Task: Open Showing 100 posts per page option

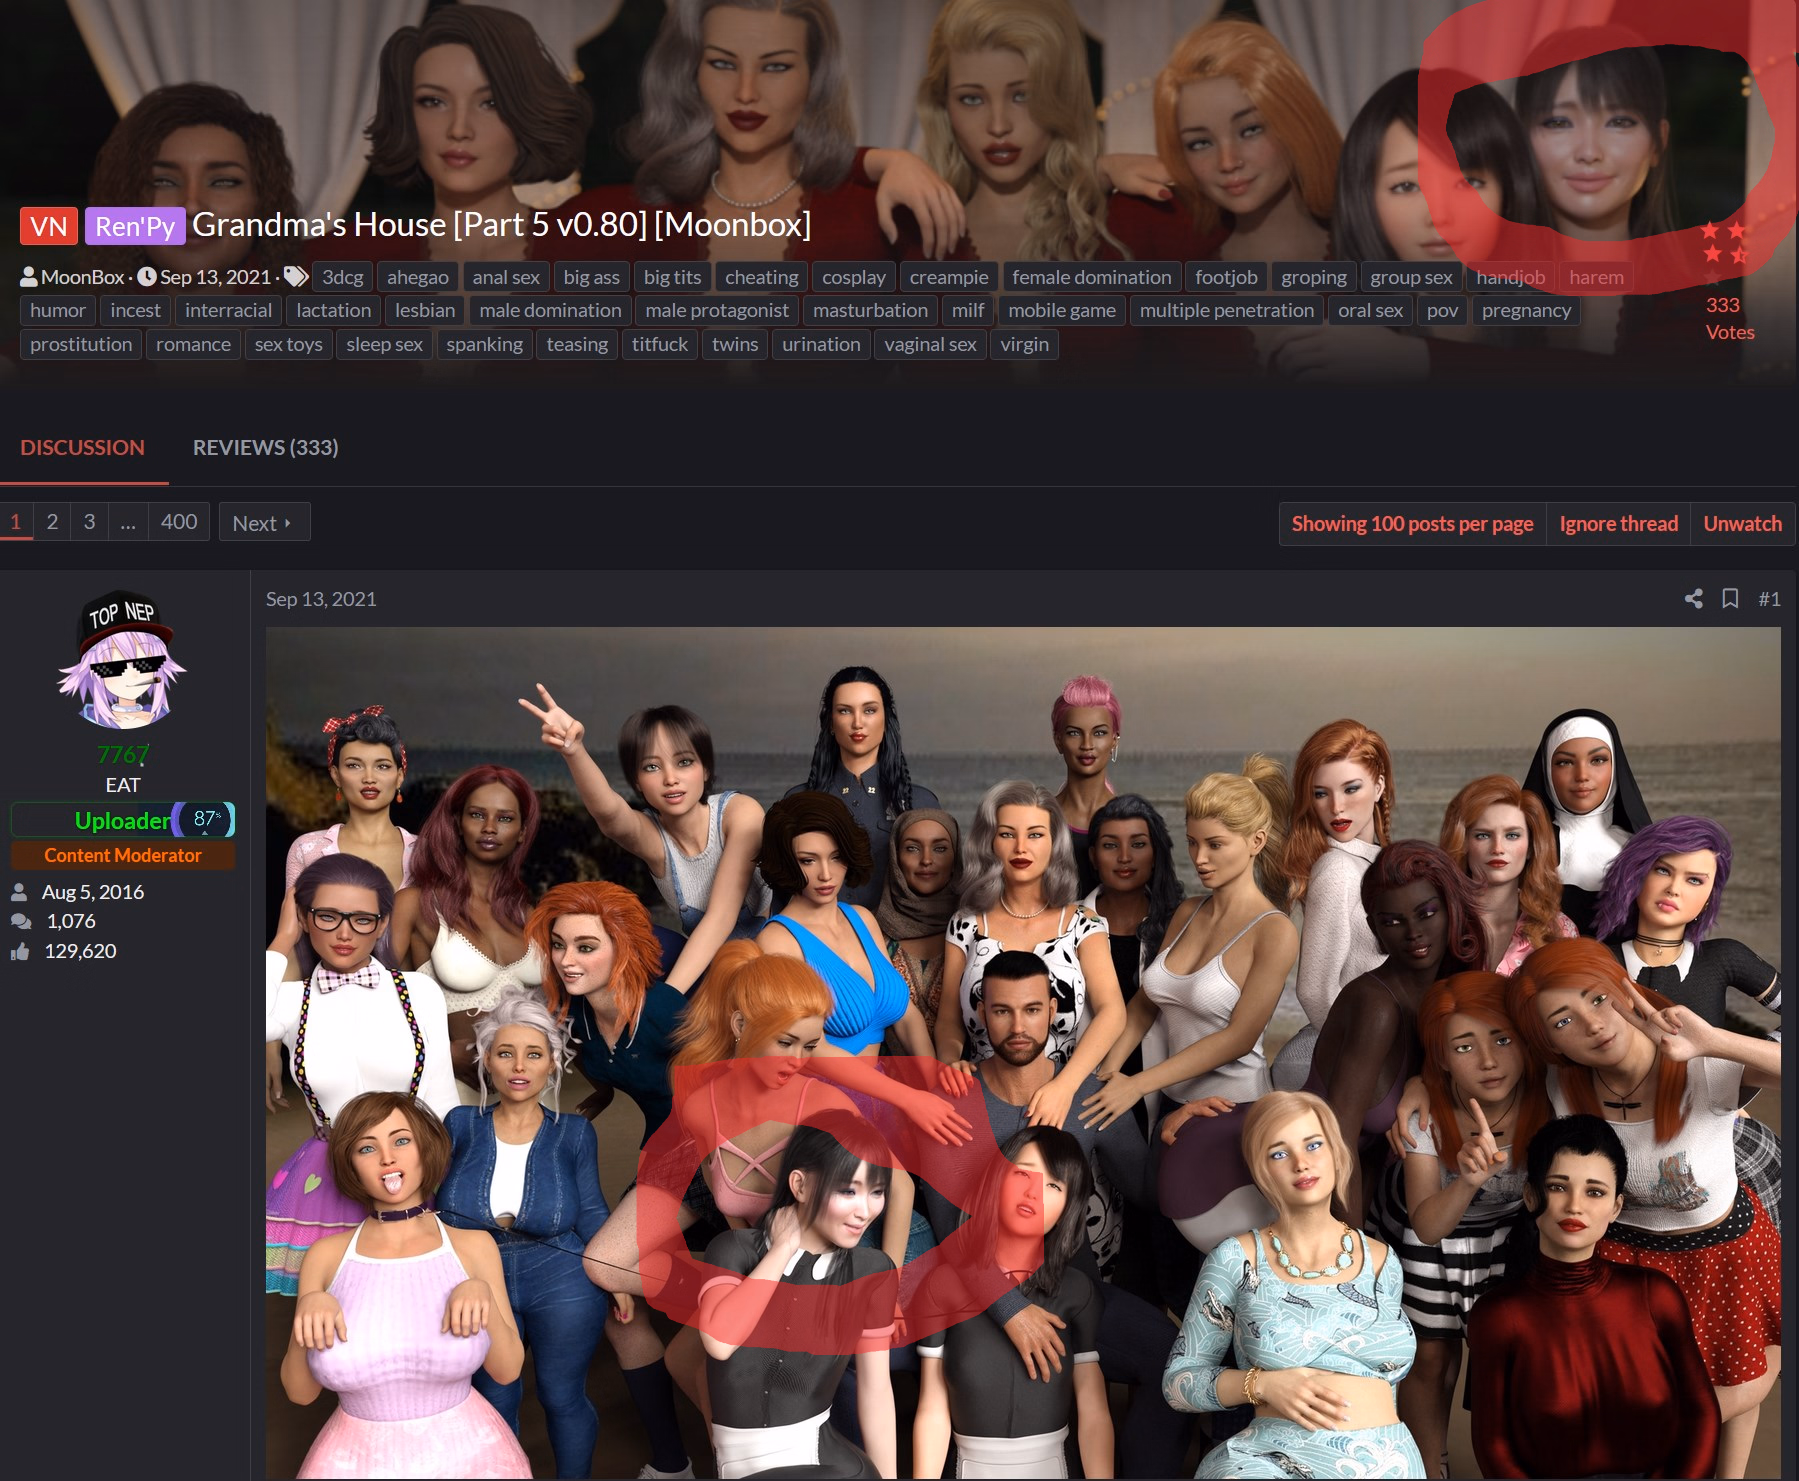Action: click(x=1412, y=523)
